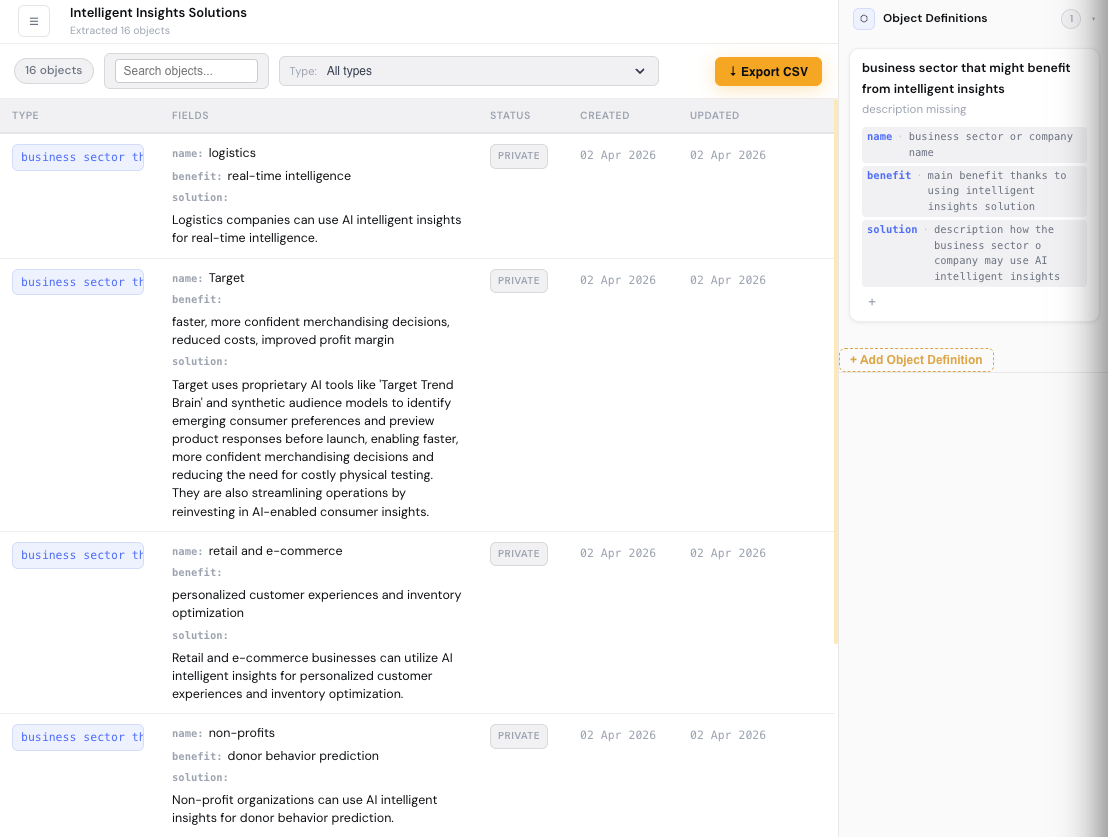1108x837 pixels.
Task: Click the Intelligent Insights Solutions page title
Action: tap(158, 13)
